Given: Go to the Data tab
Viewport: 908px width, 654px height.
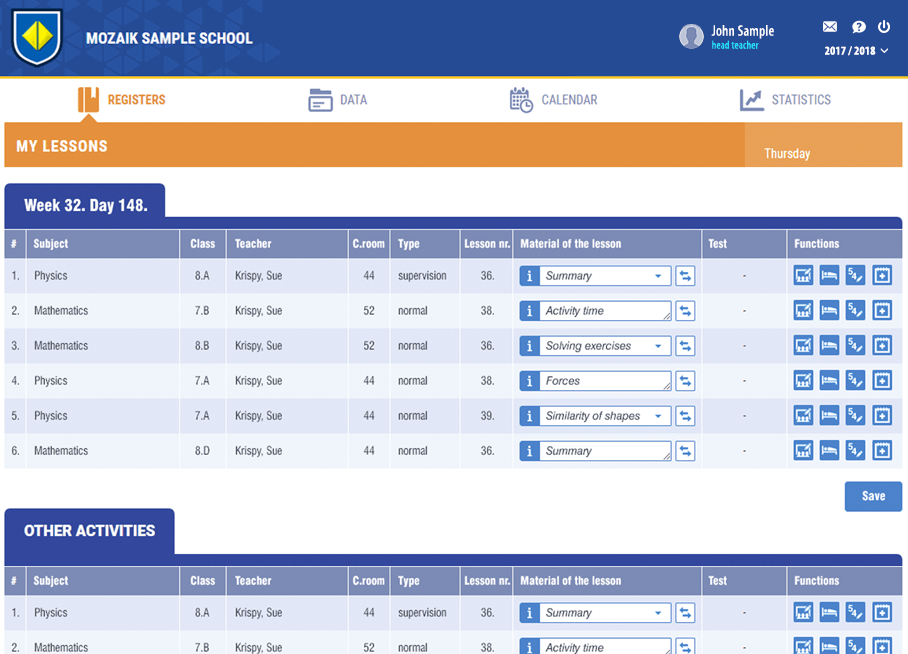Looking at the screenshot, I should pyautogui.click(x=338, y=100).
